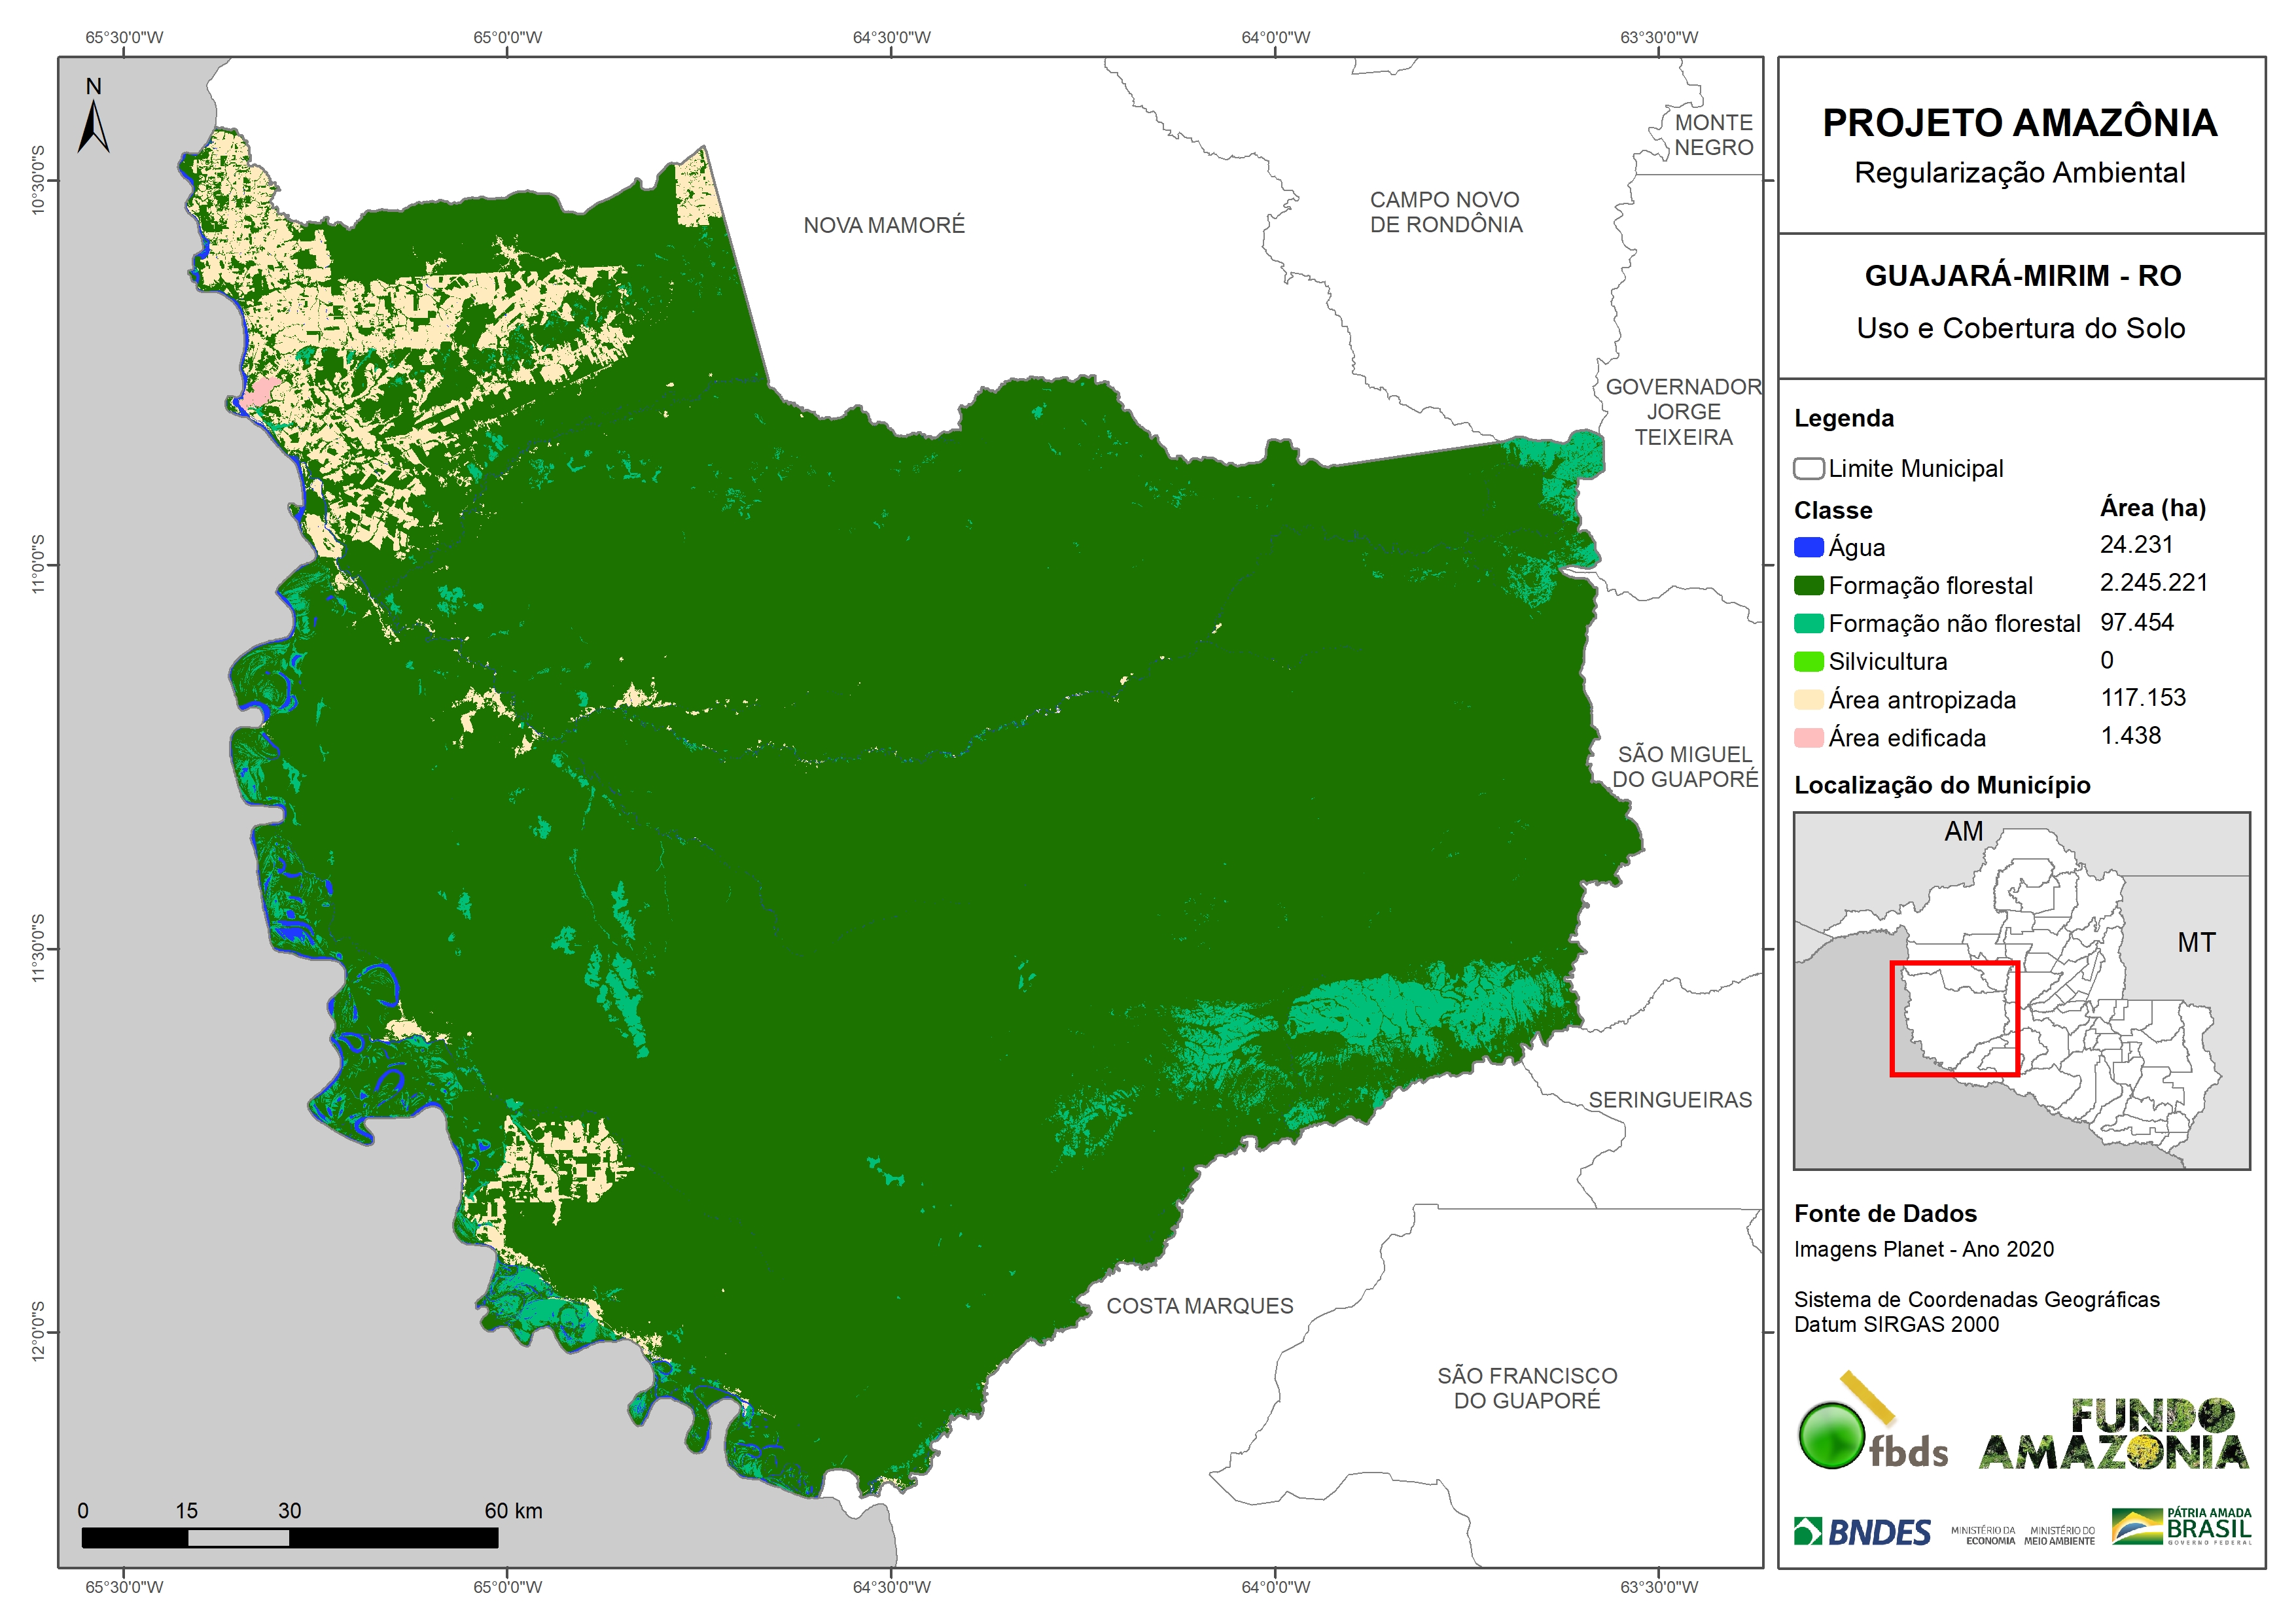The width and height of the screenshot is (2296, 1623).
Task: Click the Limite Municipal legend symbol
Action: pyautogui.click(x=1808, y=468)
